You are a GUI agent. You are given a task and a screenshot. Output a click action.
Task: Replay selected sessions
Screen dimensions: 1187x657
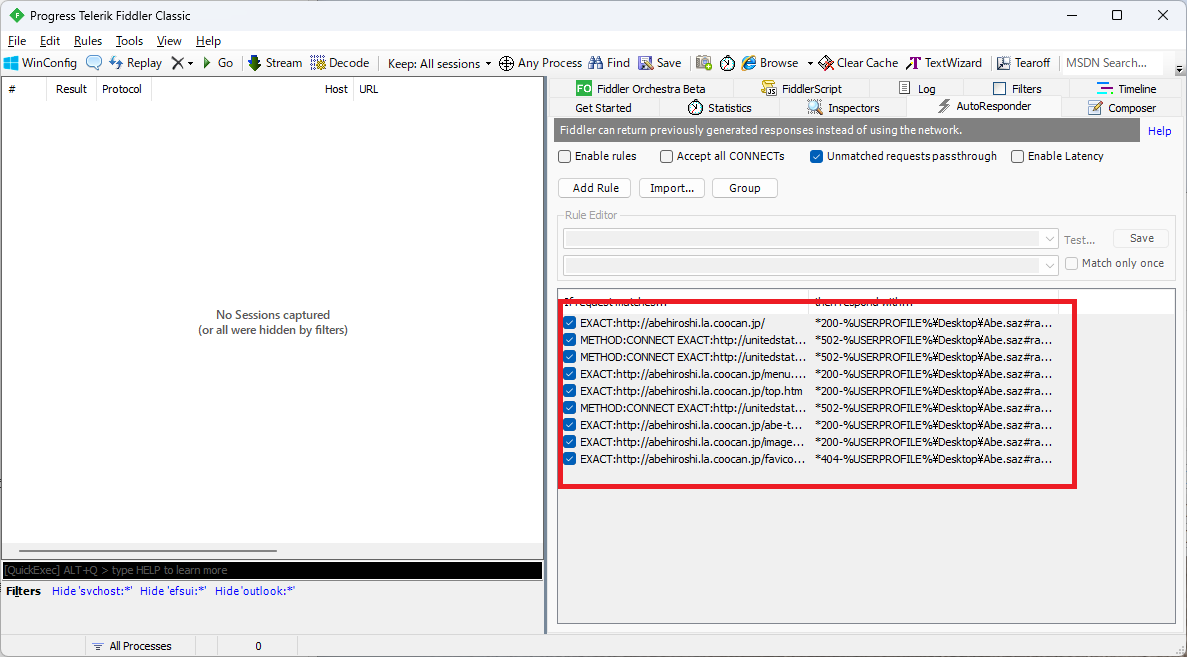coord(136,63)
